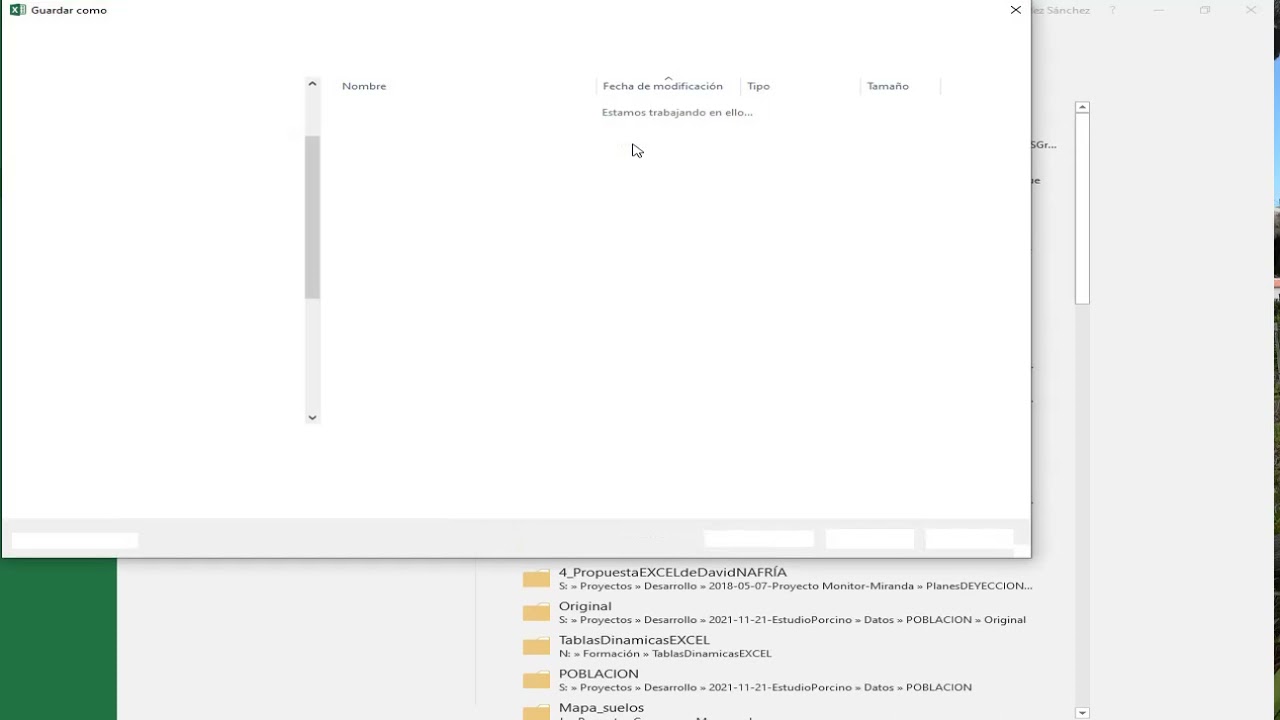The height and width of the screenshot is (720, 1280).
Task: Open the 4_PropuestaEXCELdeDavidNAFRÍA folder in Excel
Action: tap(778, 579)
